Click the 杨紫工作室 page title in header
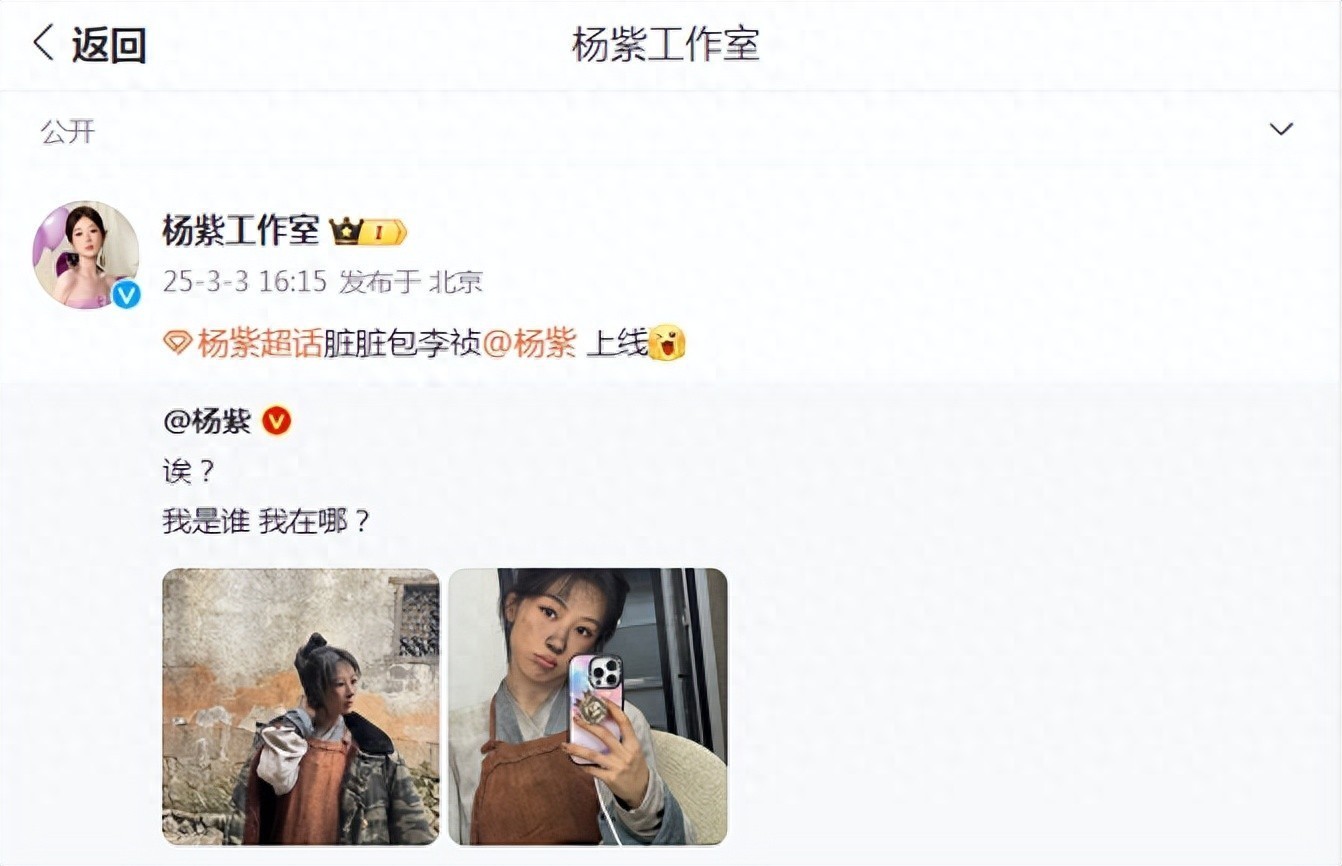The image size is (1342, 866). pyautogui.click(x=666, y=44)
